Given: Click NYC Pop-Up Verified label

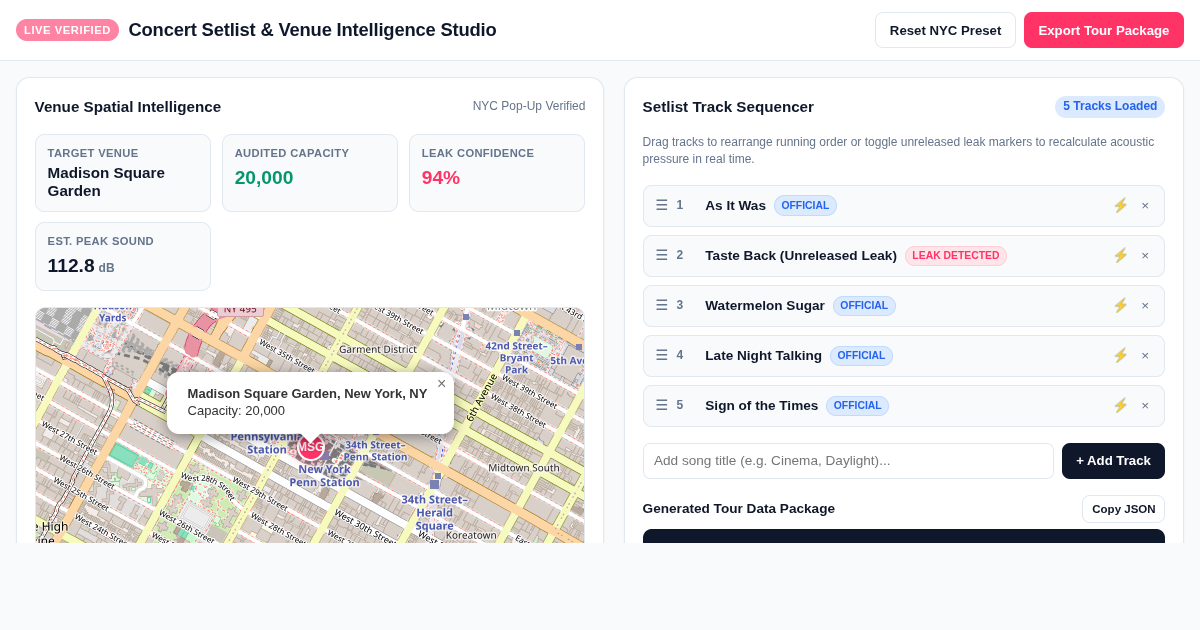Looking at the screenshot, I should point(529,106).
